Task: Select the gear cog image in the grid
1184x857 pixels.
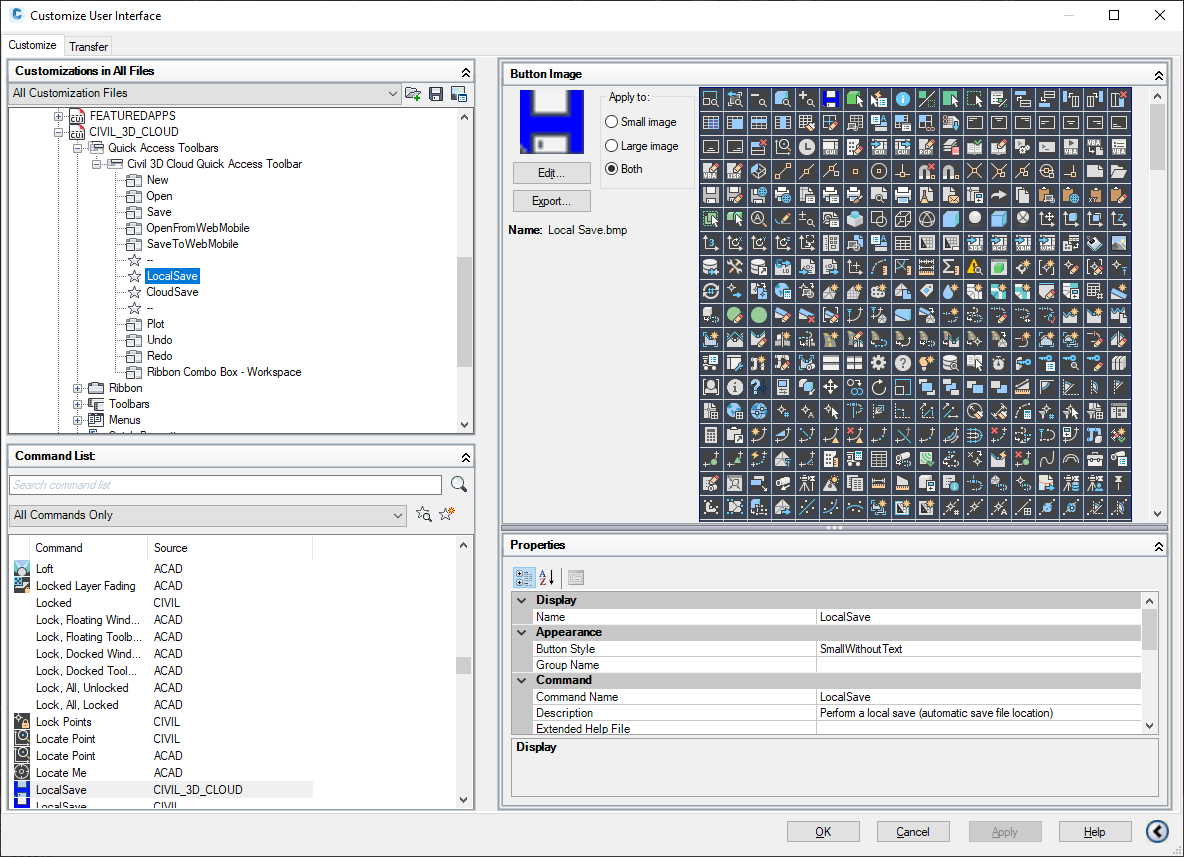Action: coord(878,363)
